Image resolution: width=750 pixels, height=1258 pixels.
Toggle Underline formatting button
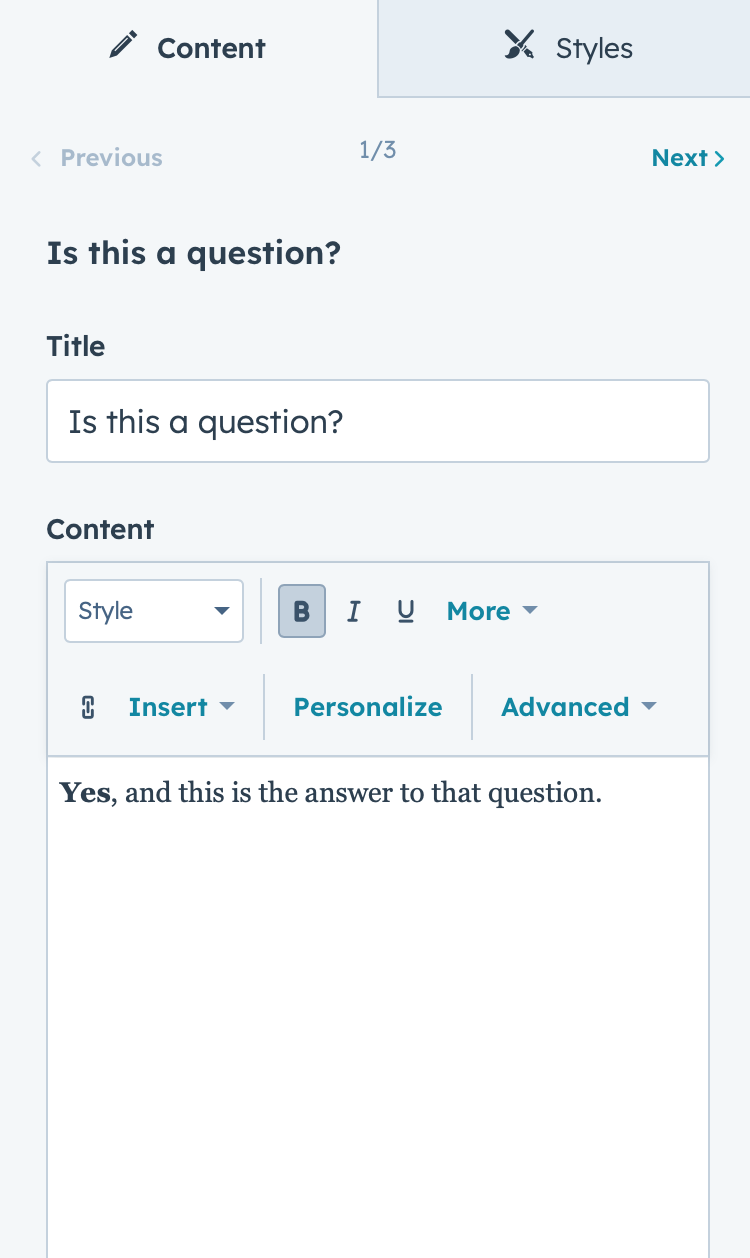tap(405, 611)
